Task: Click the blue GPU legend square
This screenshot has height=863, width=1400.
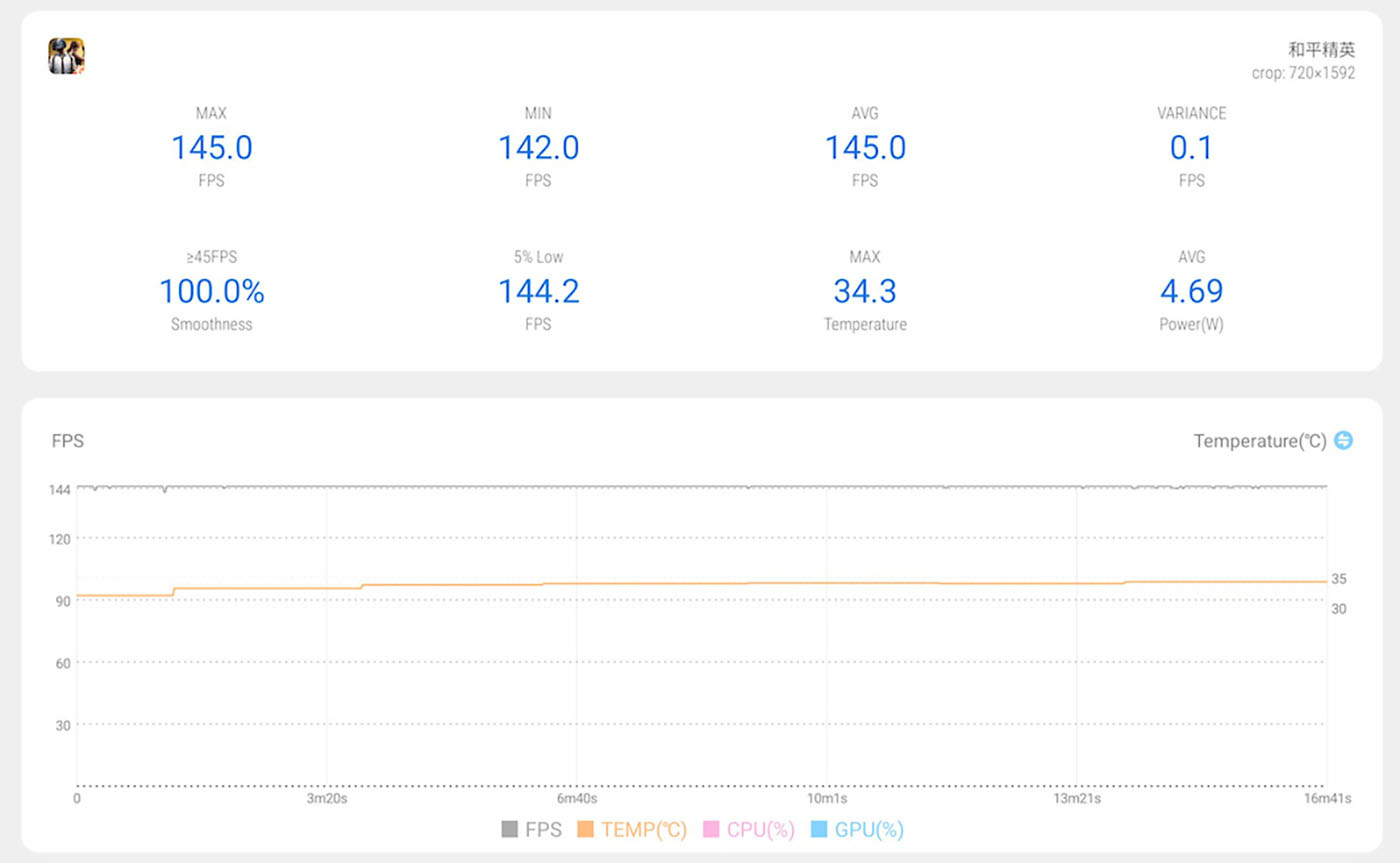Action: tap(819, 829)
